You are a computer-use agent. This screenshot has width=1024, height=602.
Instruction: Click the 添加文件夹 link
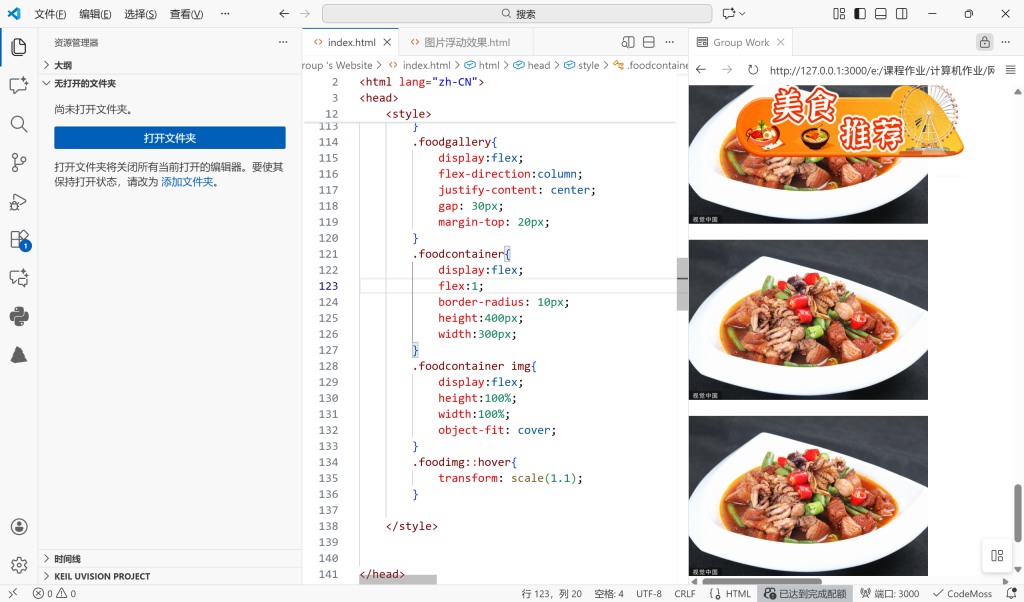(x=187, y=182)
